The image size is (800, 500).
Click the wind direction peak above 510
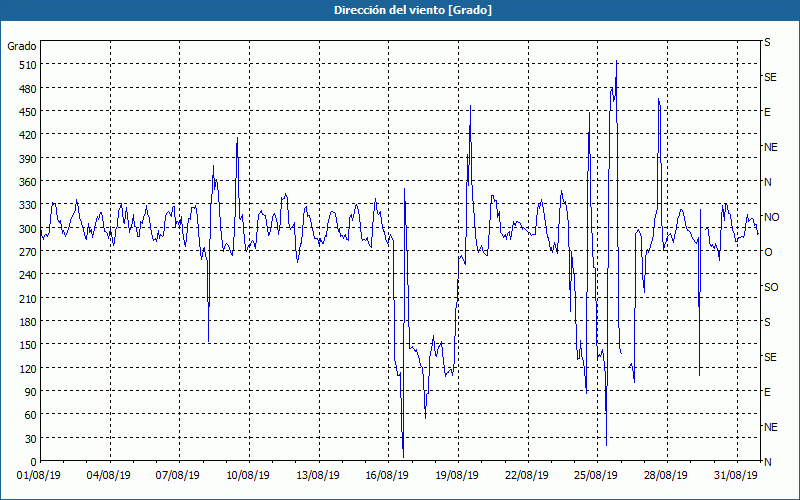click(x=617, y=61)
